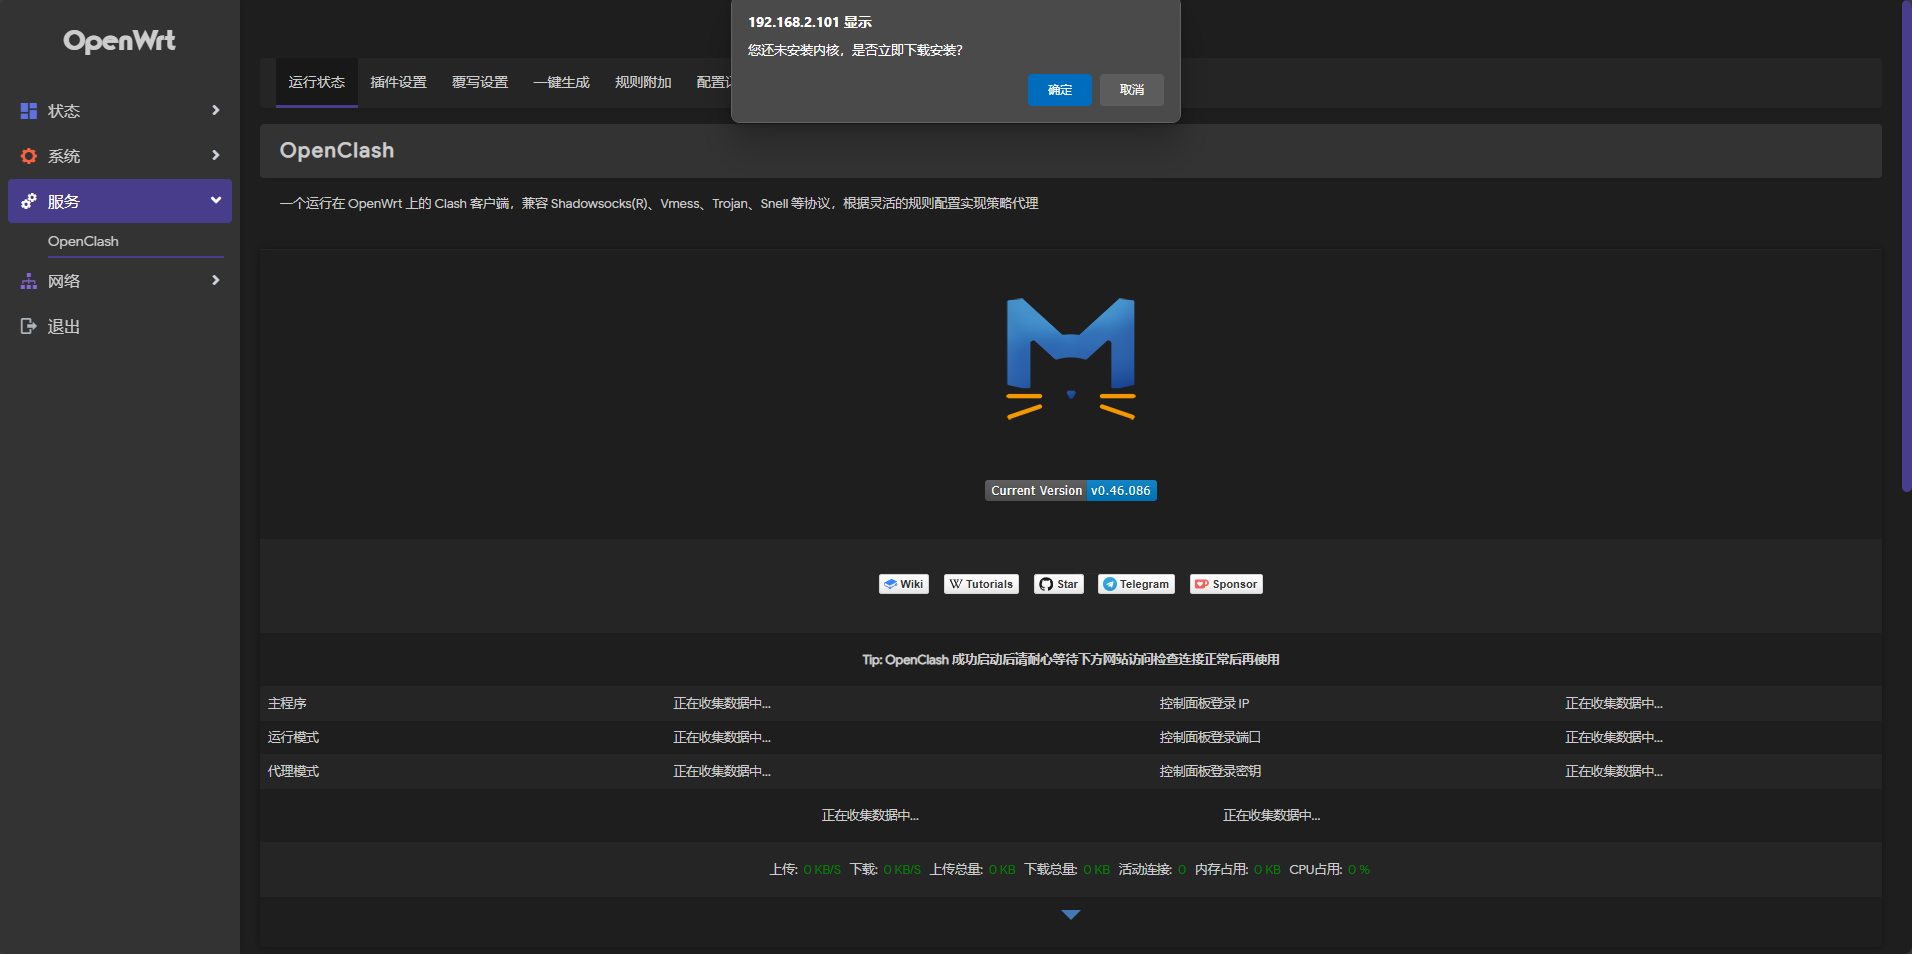Collapse the 服务 sidebar section

(215, 201)
